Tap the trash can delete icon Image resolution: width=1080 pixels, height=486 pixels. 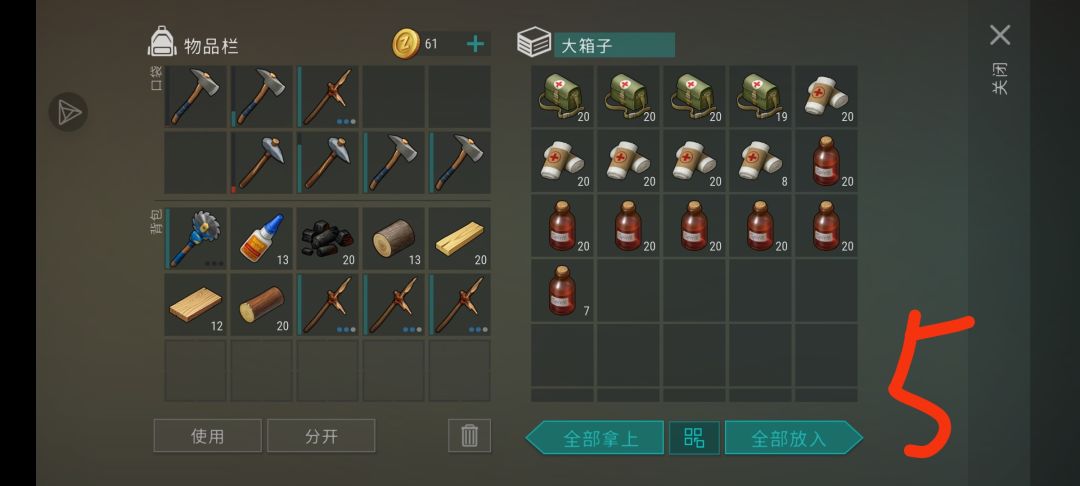click(470, 436)
